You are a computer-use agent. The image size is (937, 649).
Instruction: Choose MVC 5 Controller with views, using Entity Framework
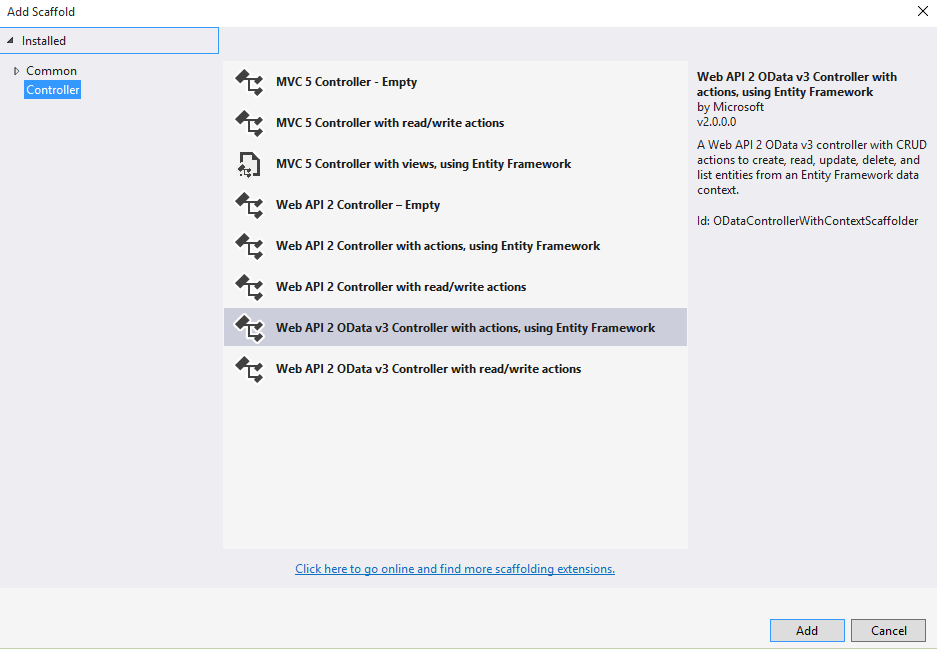click(422, 163)
